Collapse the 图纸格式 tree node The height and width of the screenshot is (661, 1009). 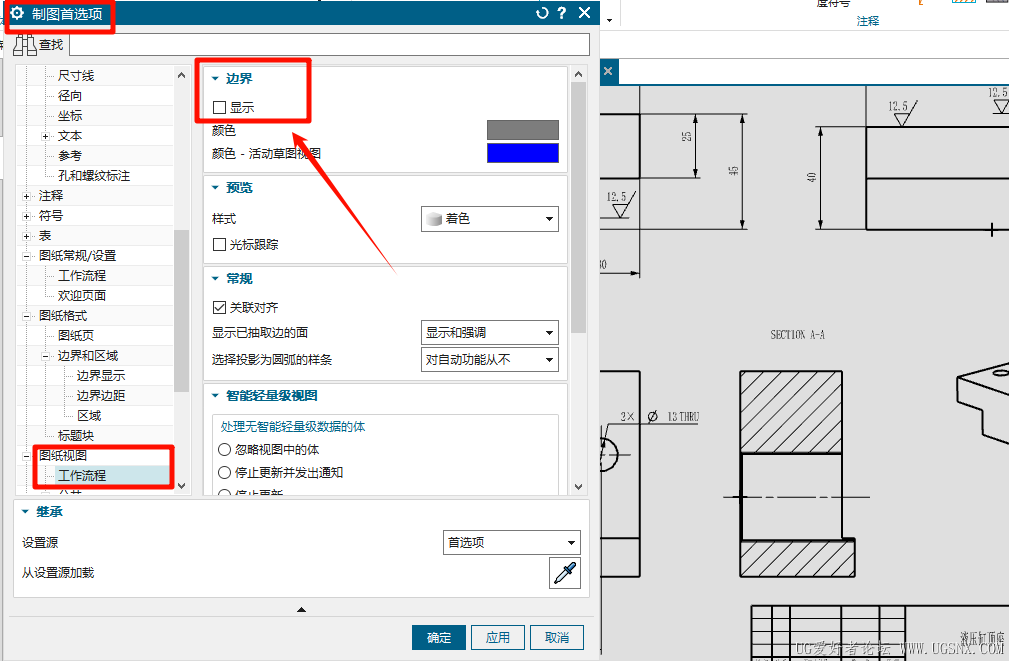26,315
